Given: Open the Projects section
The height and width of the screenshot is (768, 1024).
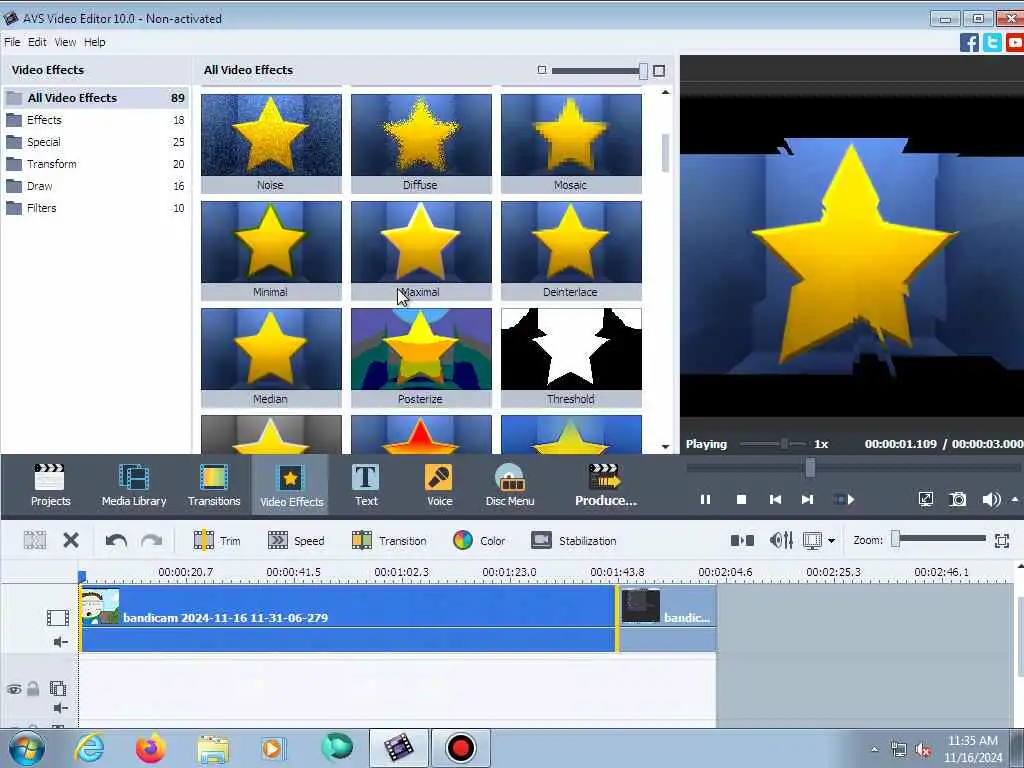Looking at the screenshot, I should tap(50, 485).
